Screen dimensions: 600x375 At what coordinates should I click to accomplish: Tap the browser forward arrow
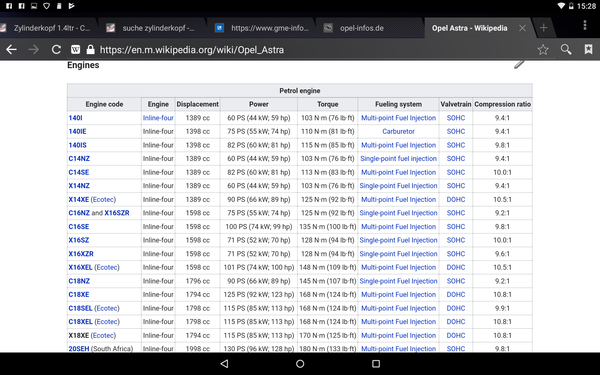point(33,49)
